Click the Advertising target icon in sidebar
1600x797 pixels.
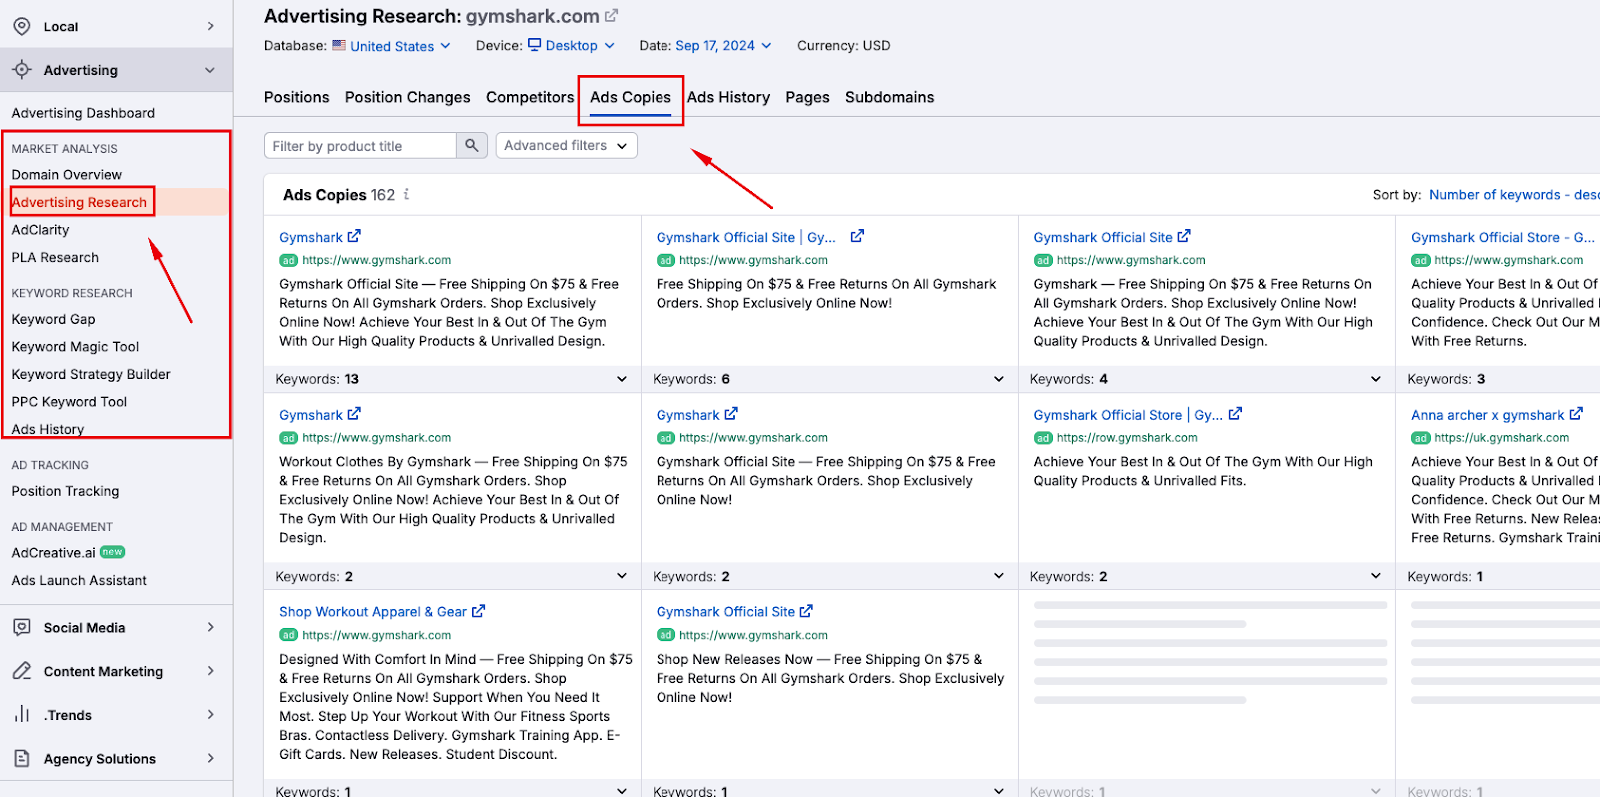[x=21, y=70]
